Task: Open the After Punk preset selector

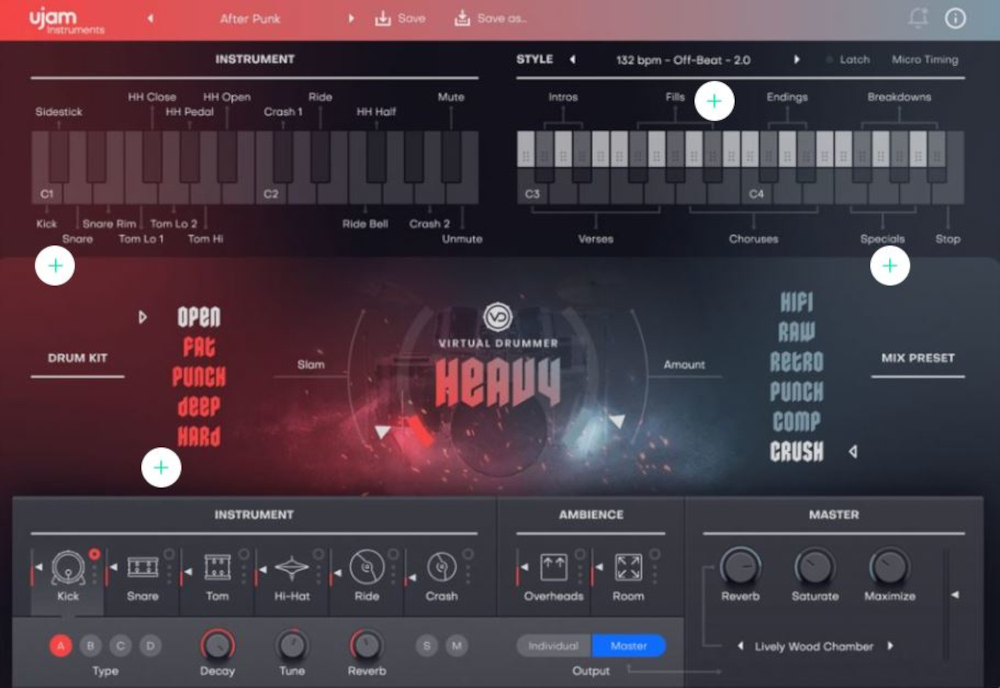Action: tap(250, 18)
